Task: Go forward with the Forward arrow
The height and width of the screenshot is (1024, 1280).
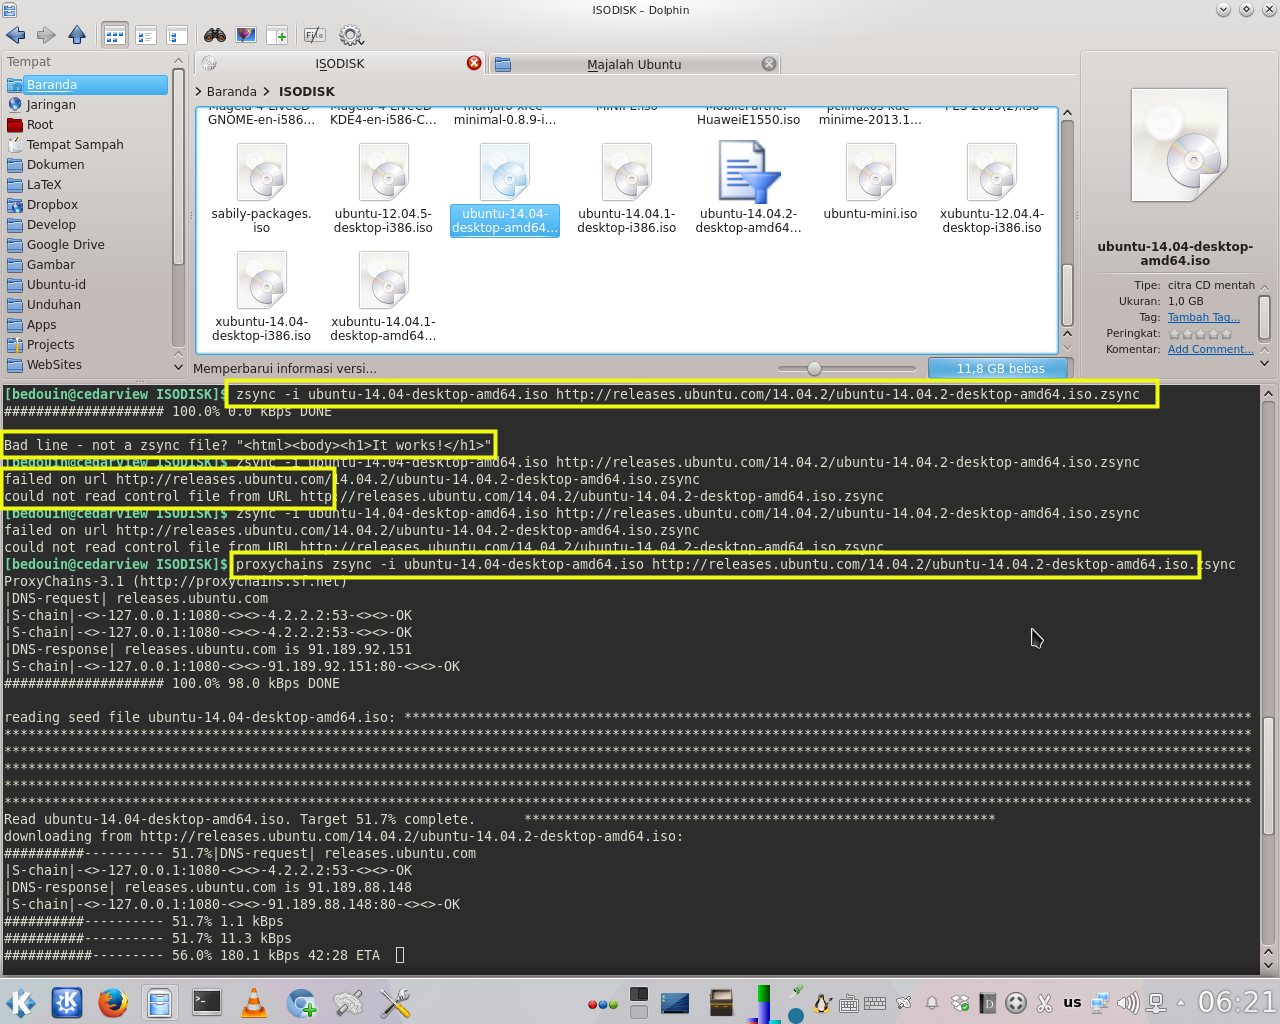Action: point(46,35)
